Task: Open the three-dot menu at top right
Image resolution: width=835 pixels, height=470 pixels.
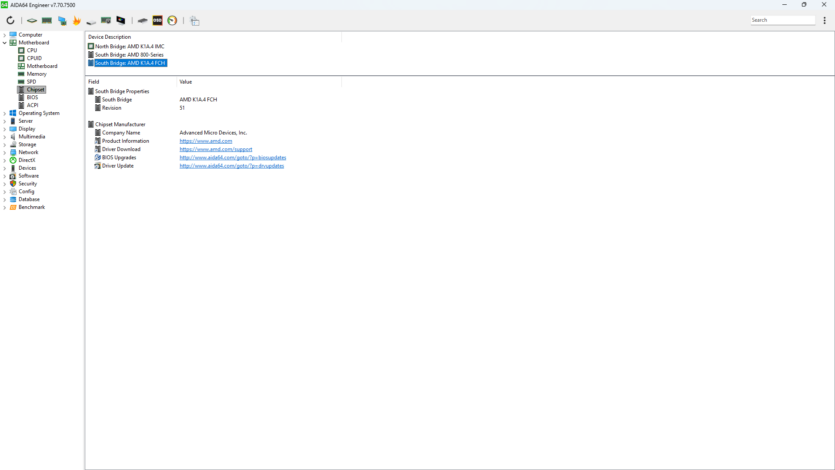Action: pos(824,20)
